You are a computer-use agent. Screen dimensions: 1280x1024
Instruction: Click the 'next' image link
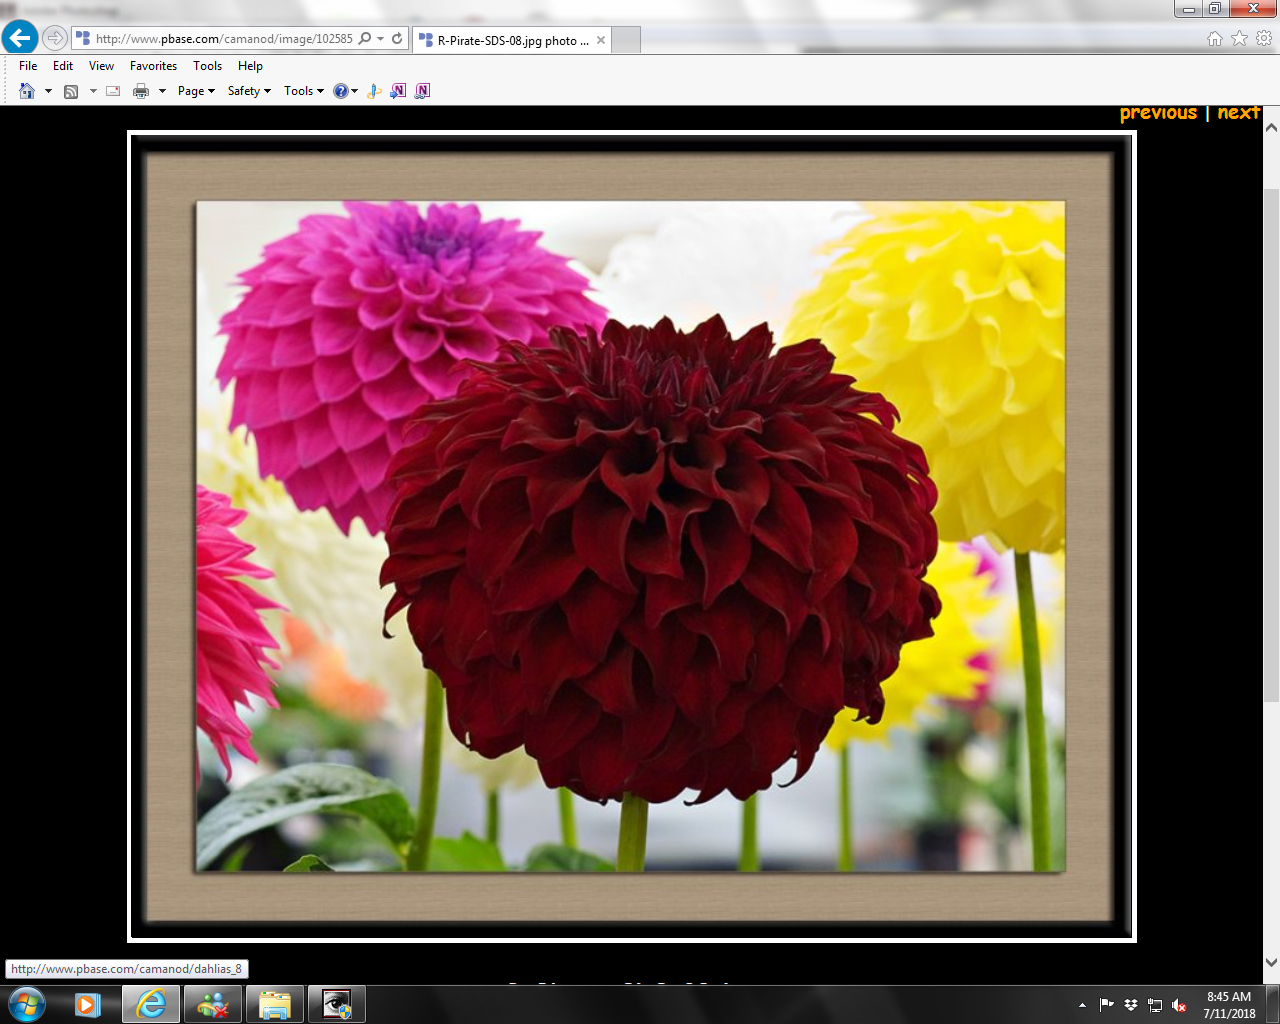[x=1238, y=113]
